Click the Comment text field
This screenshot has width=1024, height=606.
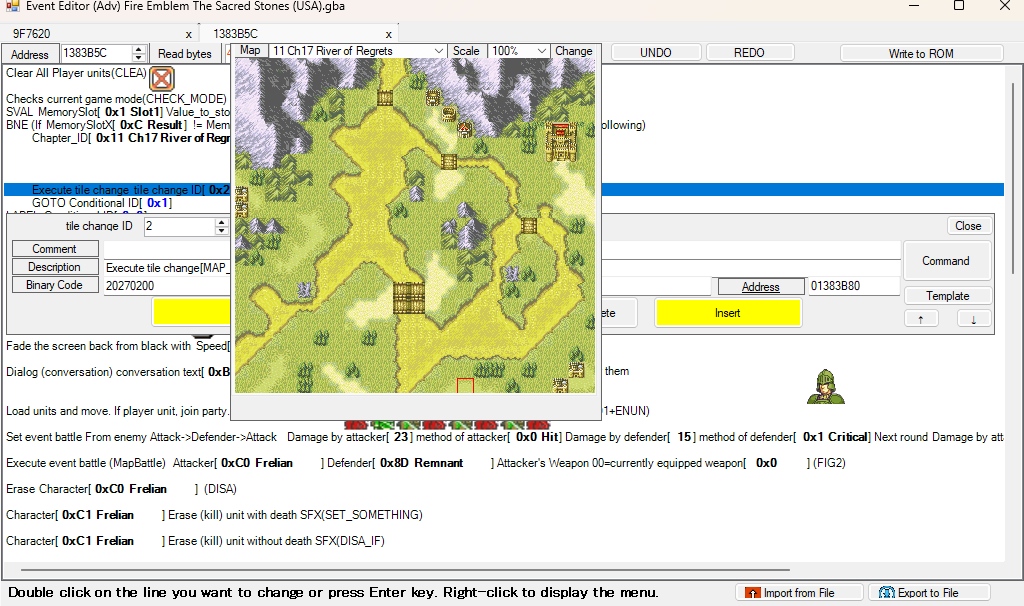pyautogui.click(x=502, y=249)
